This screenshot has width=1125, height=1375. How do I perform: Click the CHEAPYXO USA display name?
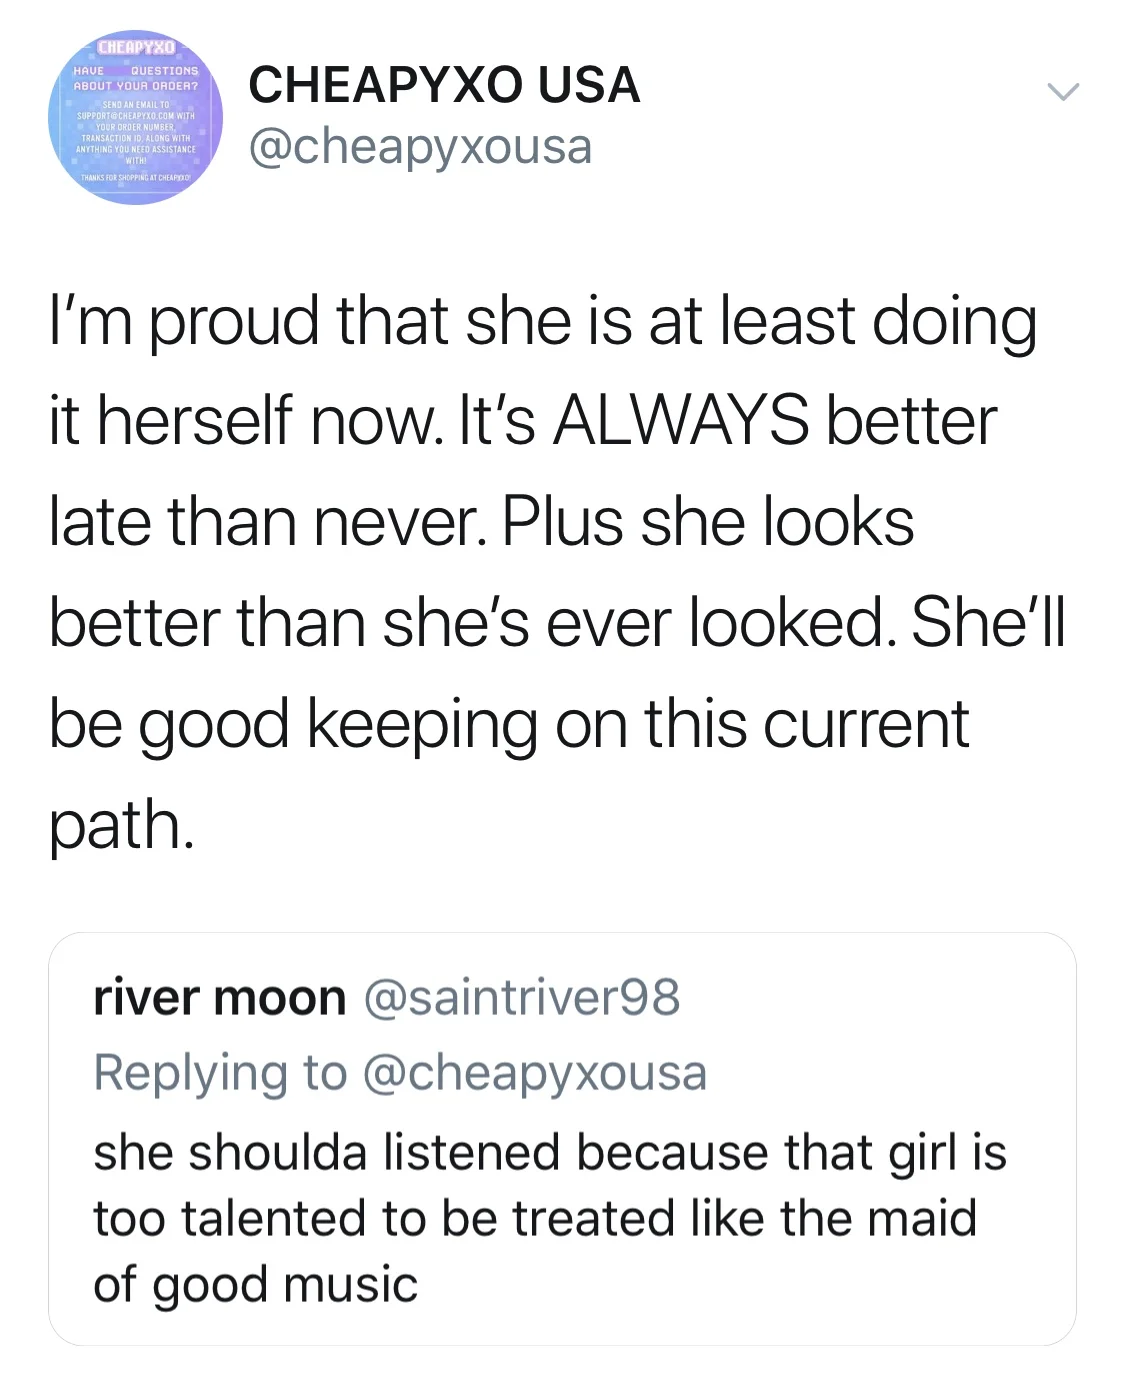[444, 85]
